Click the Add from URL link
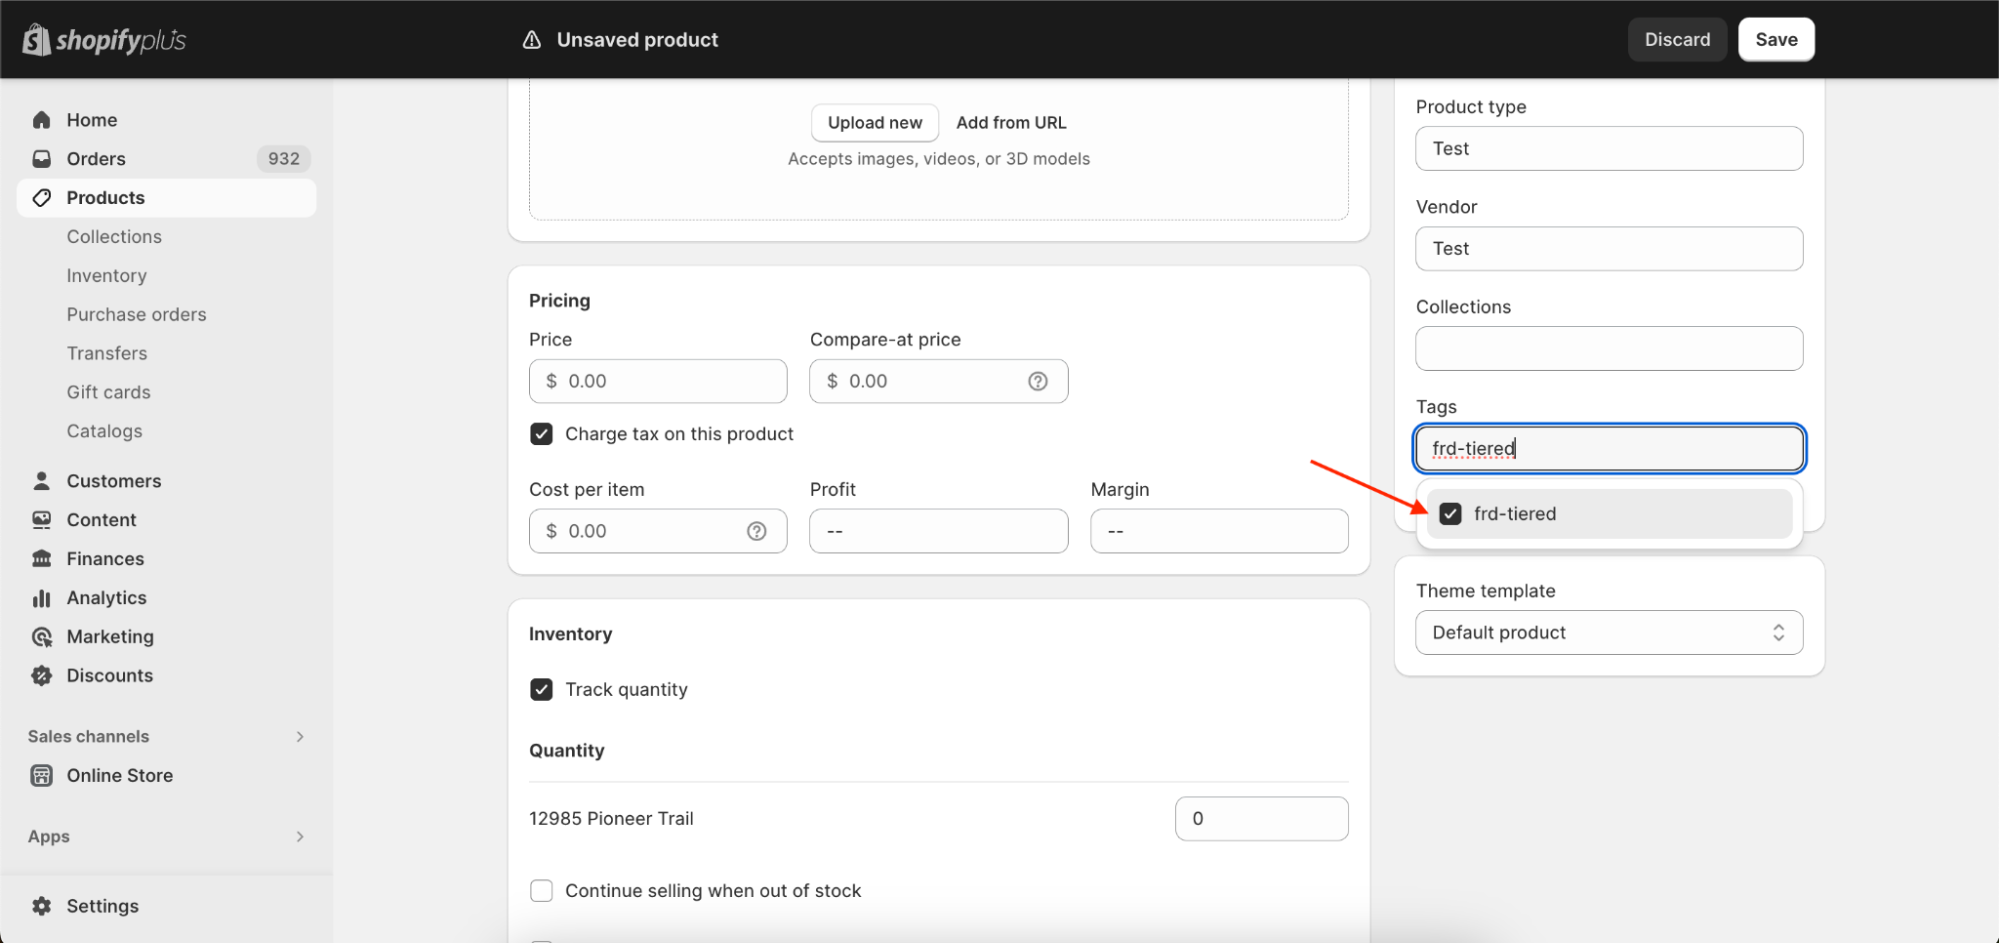Screen dimensions: 1999x943 (x=1011, y=123)
